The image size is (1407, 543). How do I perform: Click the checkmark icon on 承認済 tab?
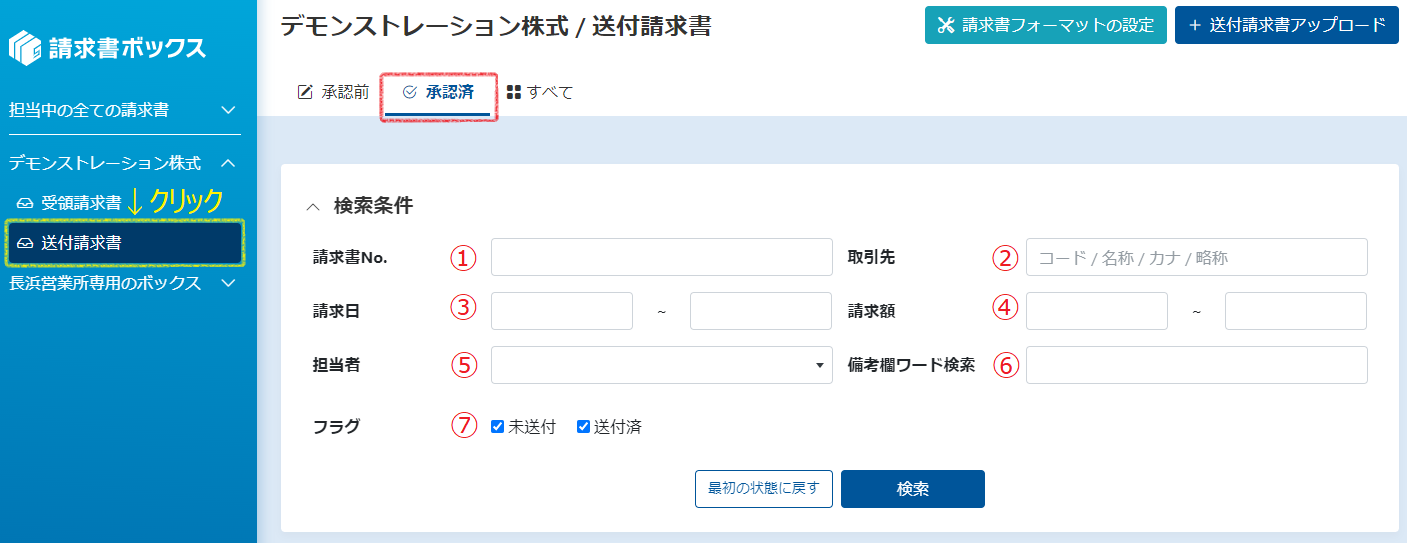[409, 92]
